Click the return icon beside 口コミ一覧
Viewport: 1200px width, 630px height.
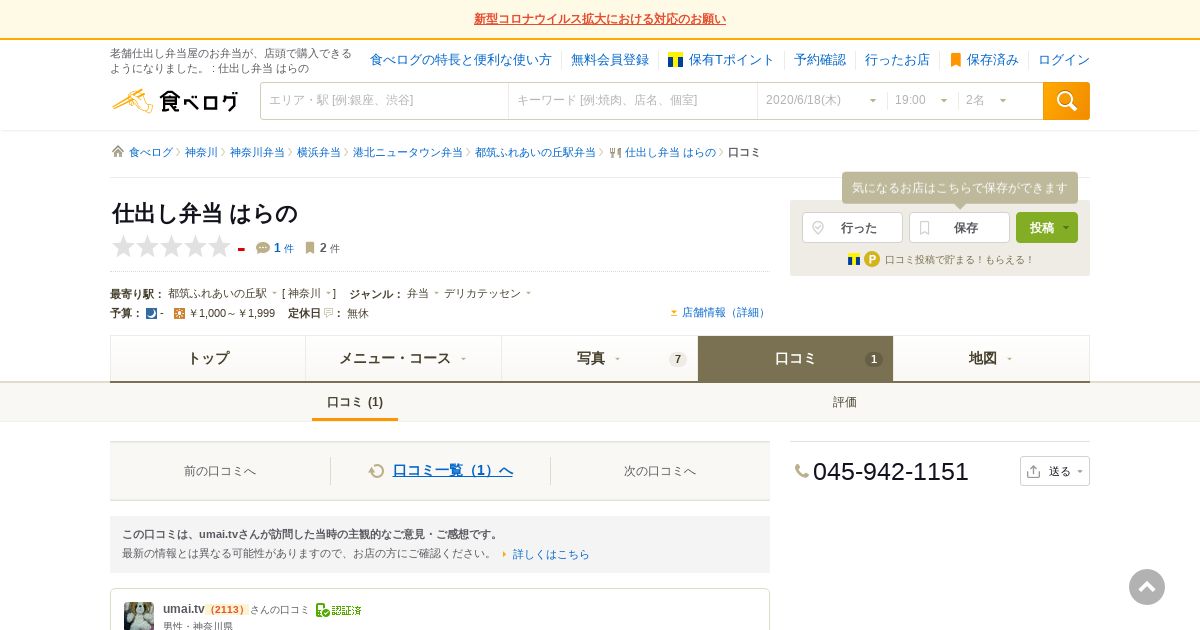376,471
